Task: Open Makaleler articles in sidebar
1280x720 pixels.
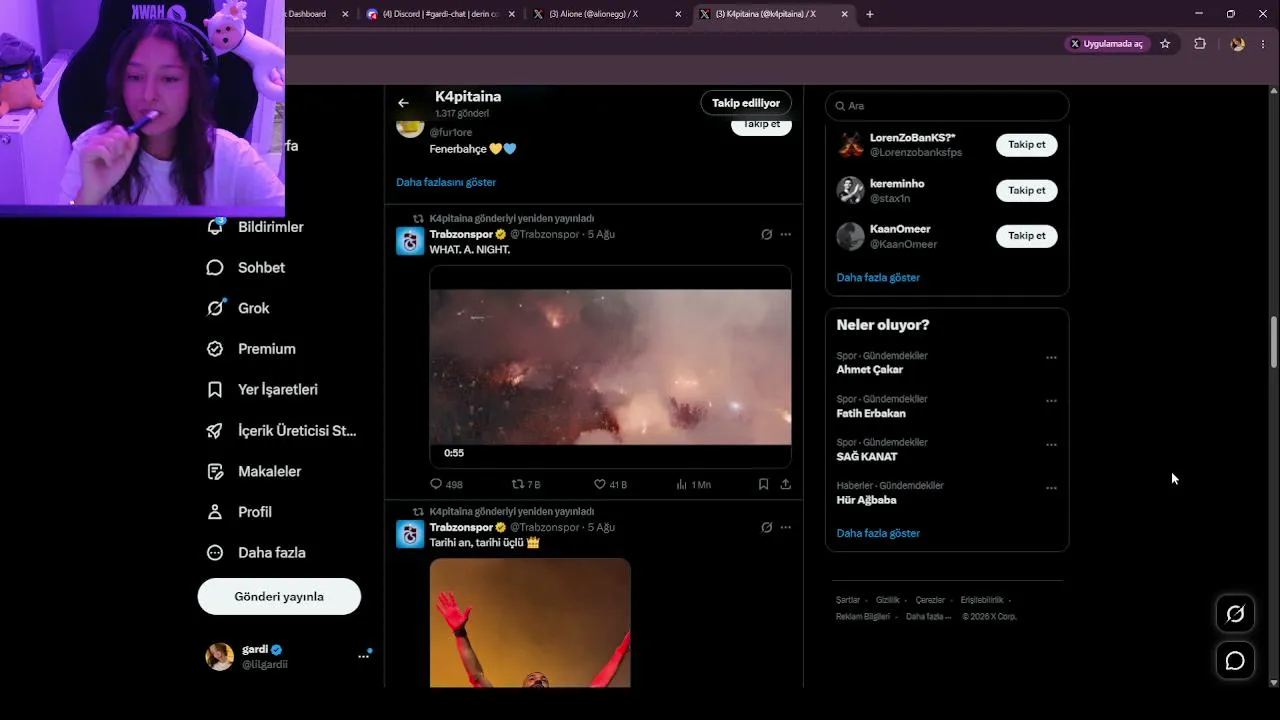Action: (253, 471)
